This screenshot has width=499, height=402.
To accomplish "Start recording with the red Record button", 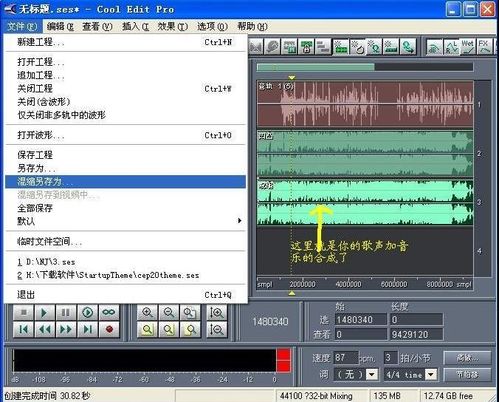I will (109, 330).
